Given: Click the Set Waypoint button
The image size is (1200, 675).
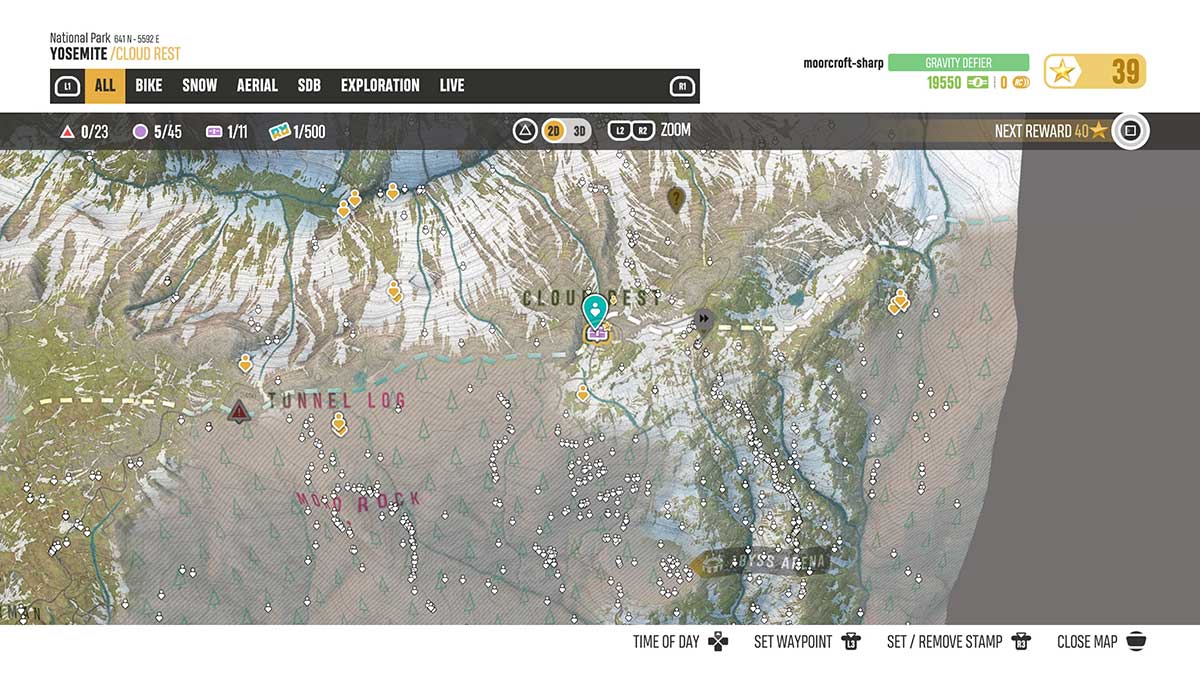Looking at the screenshot, I should point(851,642).
